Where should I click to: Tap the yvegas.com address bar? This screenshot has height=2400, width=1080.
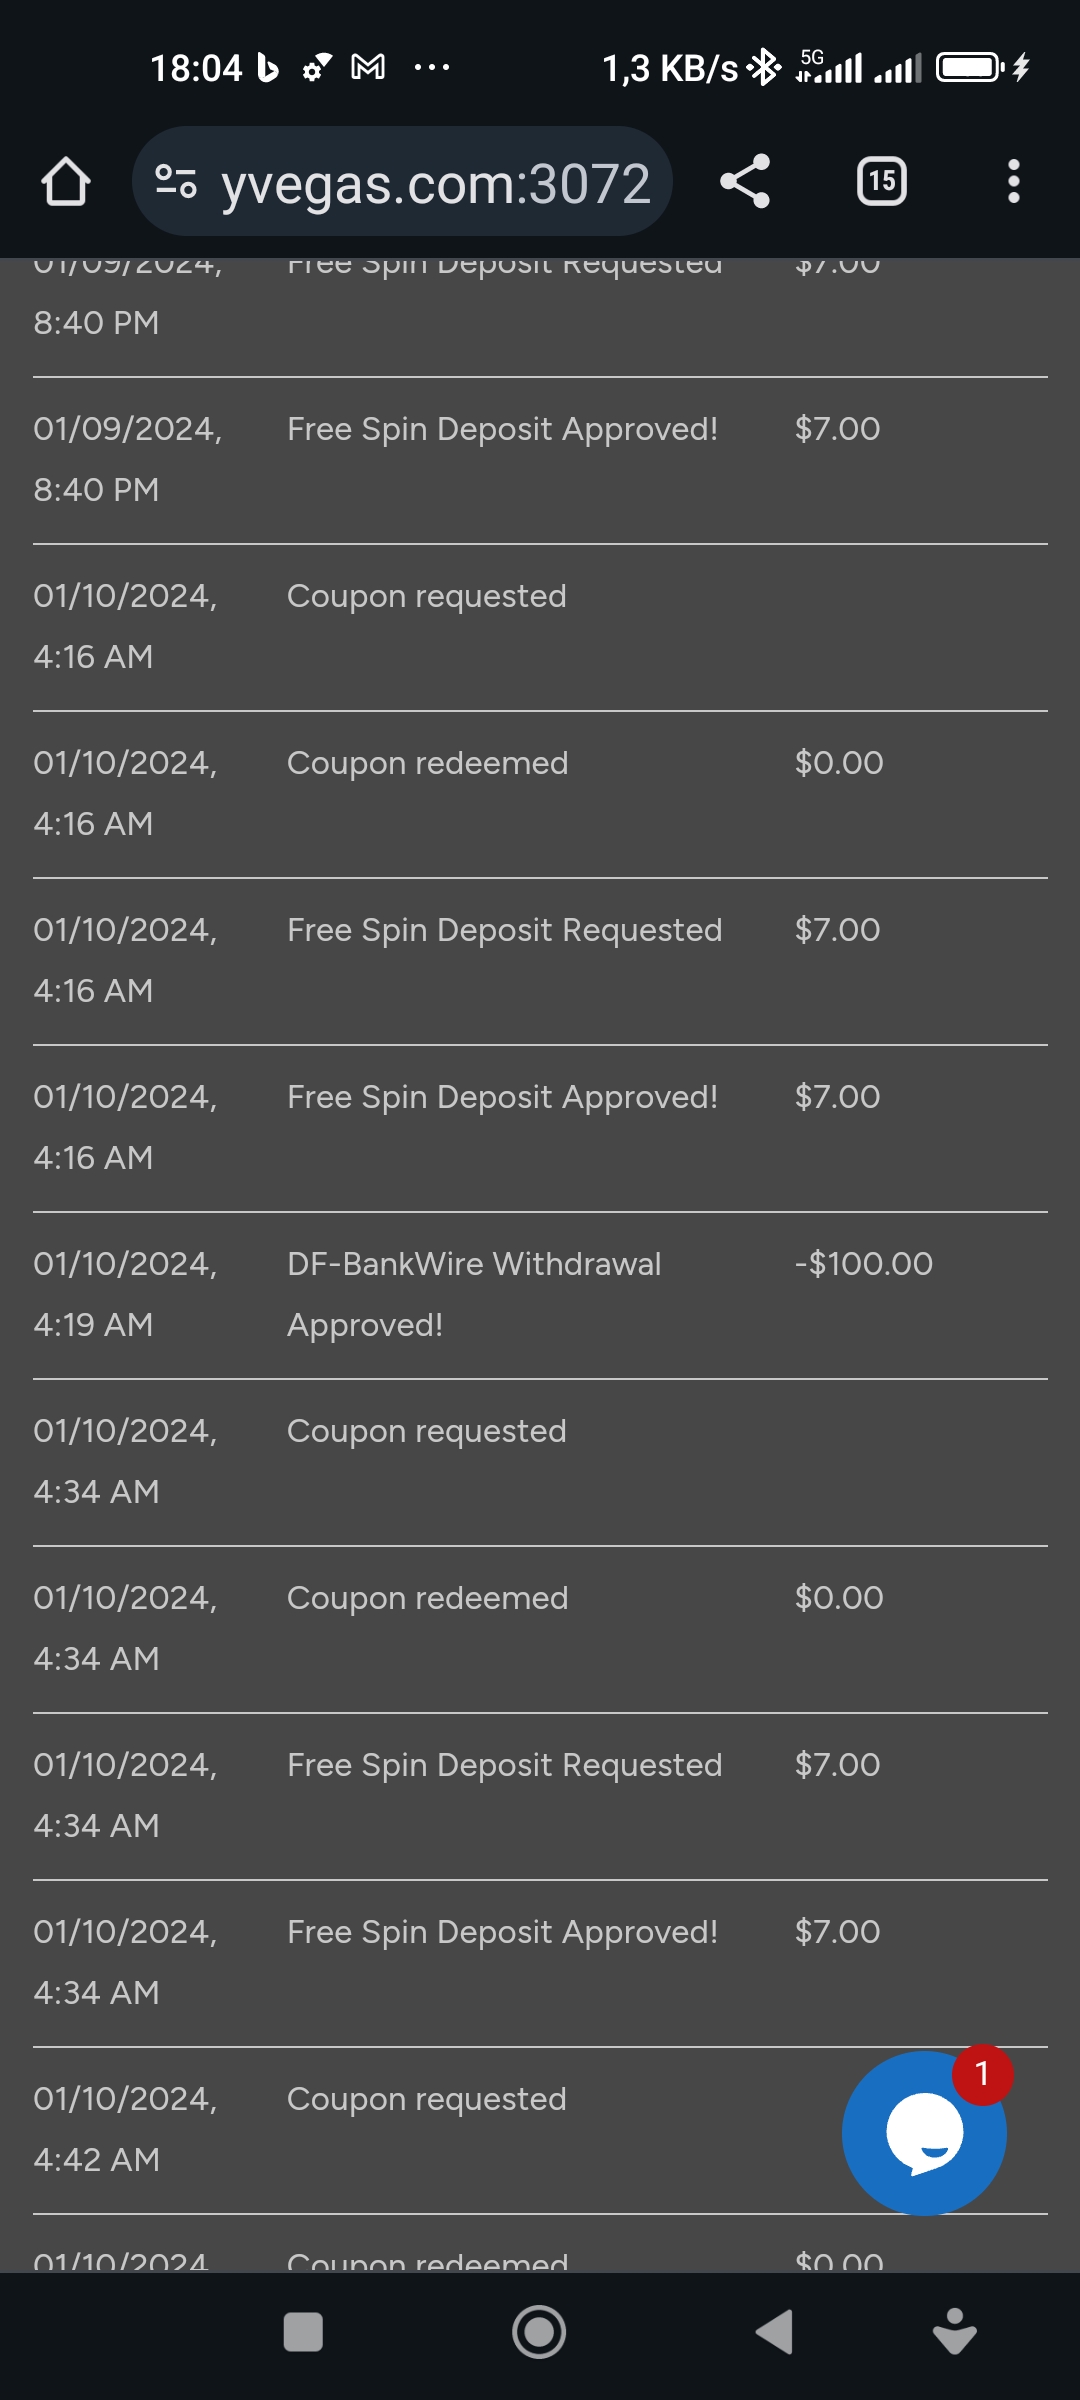coord(435,184)
